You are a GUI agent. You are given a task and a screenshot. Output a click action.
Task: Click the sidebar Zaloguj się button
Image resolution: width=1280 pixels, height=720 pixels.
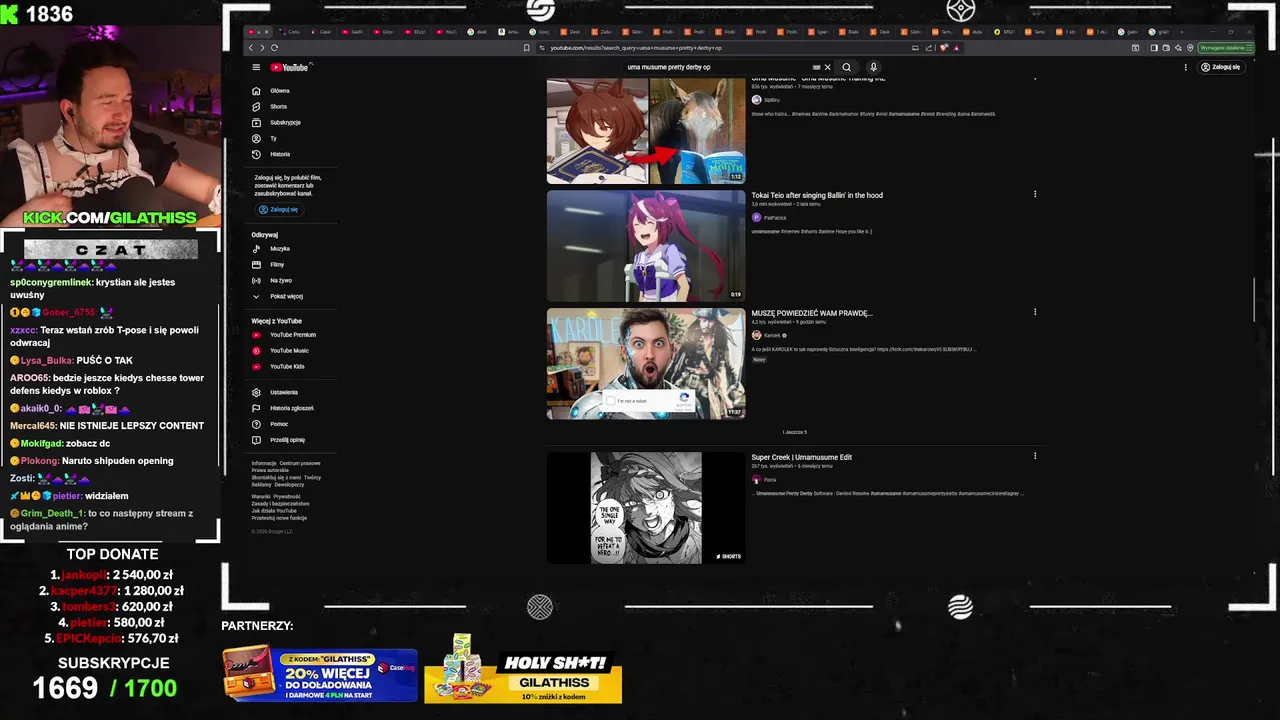point(279,209)
